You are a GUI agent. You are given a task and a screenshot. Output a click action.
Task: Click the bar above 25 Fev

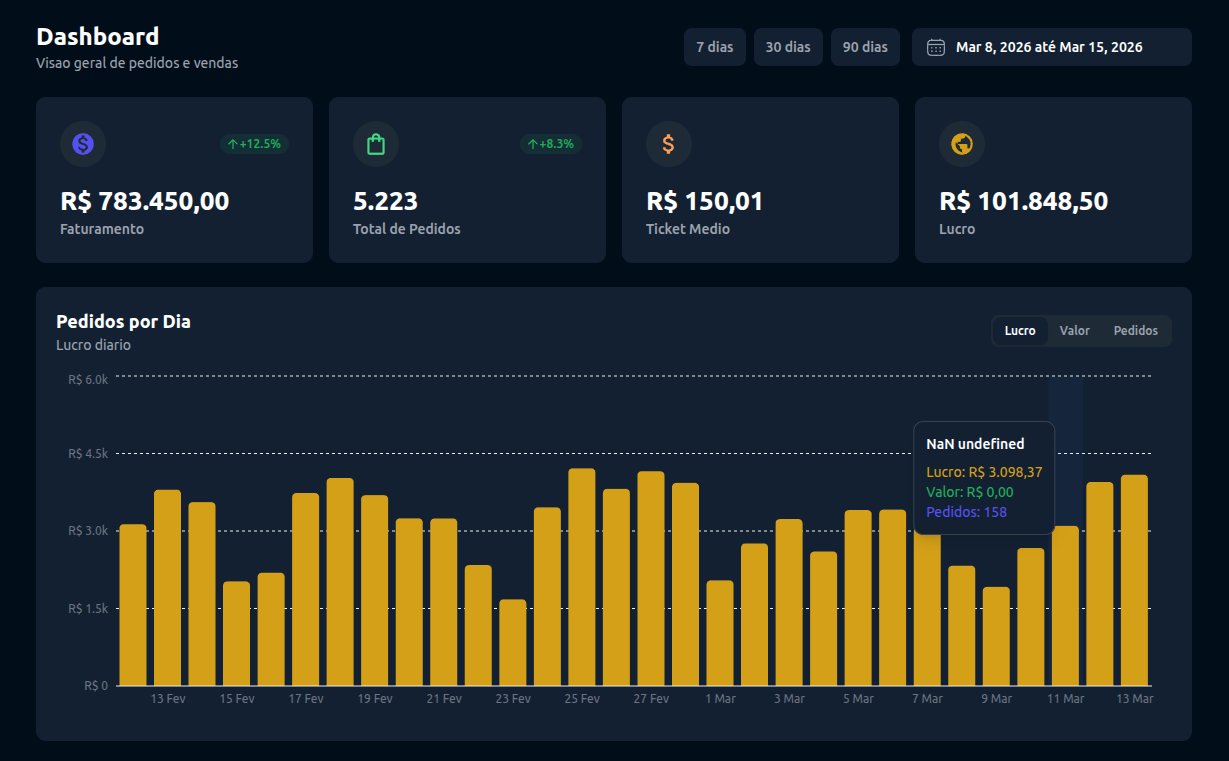582,577
